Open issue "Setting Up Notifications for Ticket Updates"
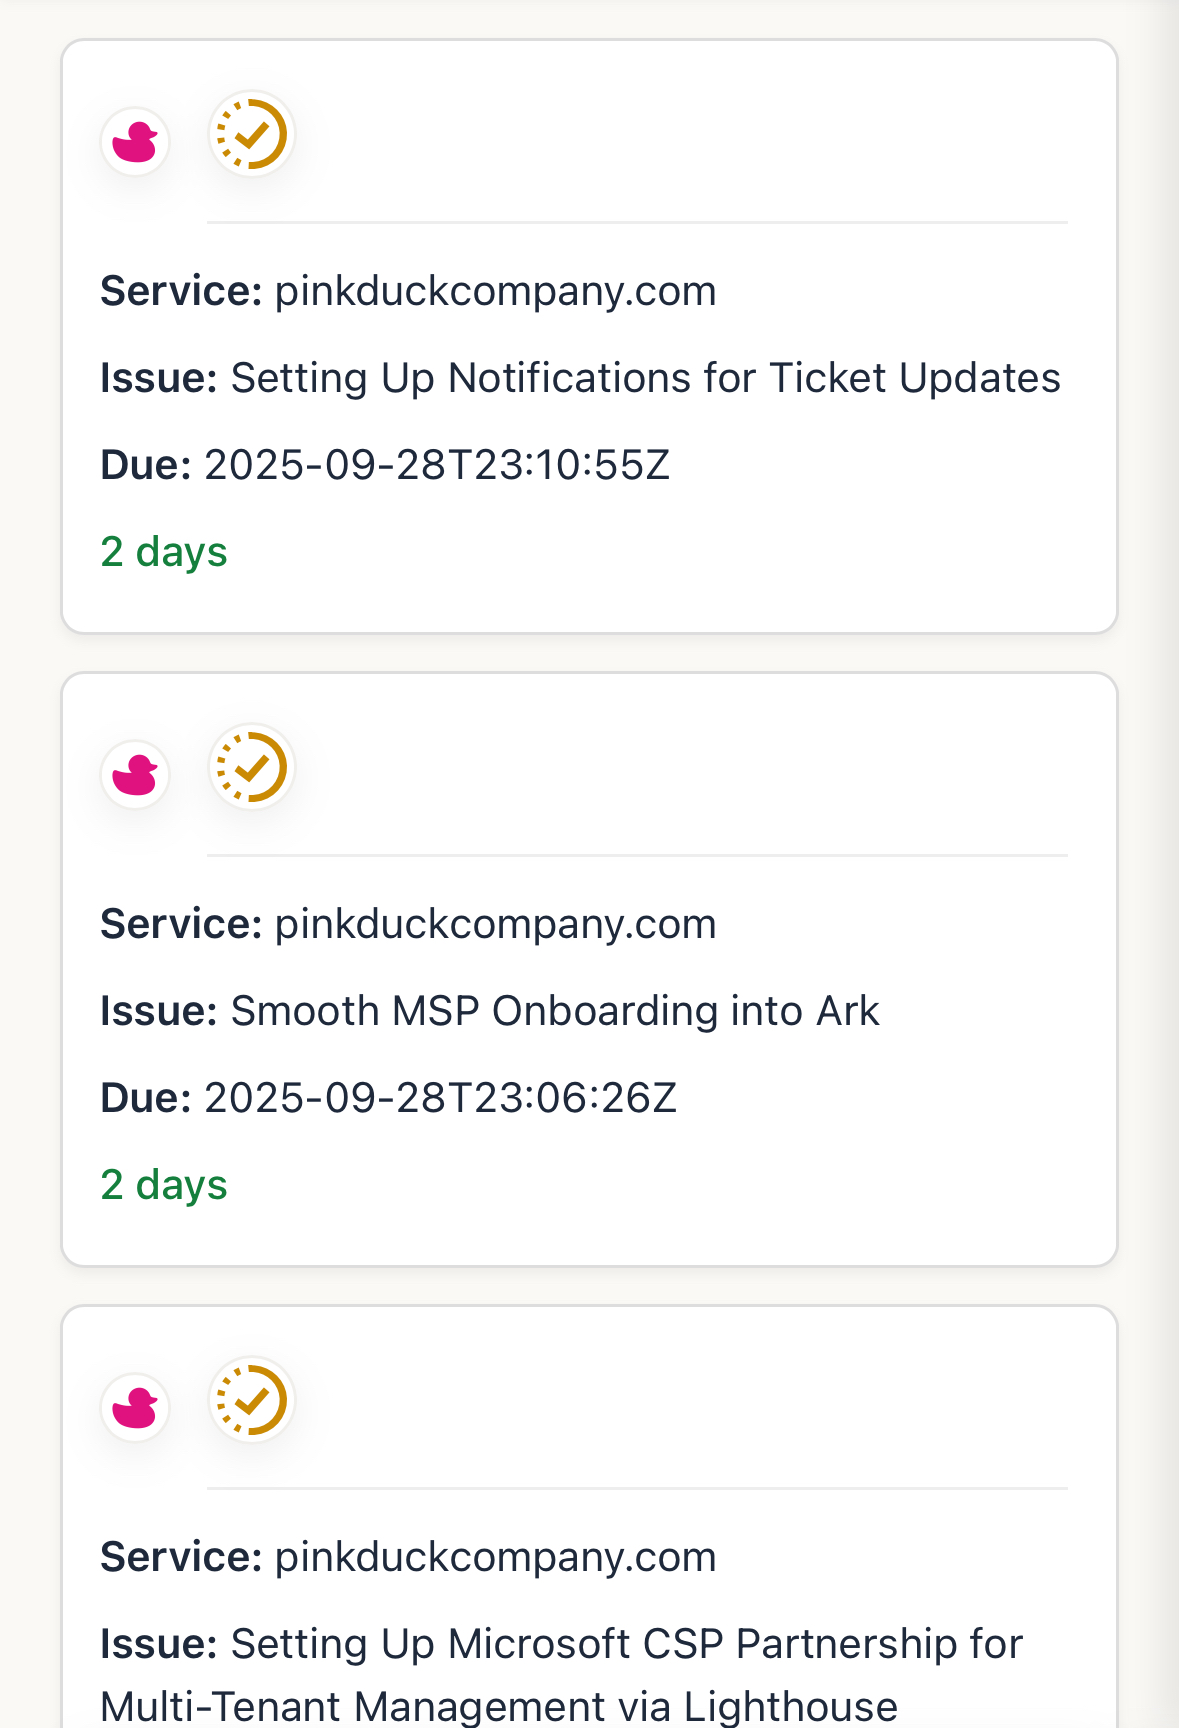This screenshot has width=1179, height=1728. (645, 378)
